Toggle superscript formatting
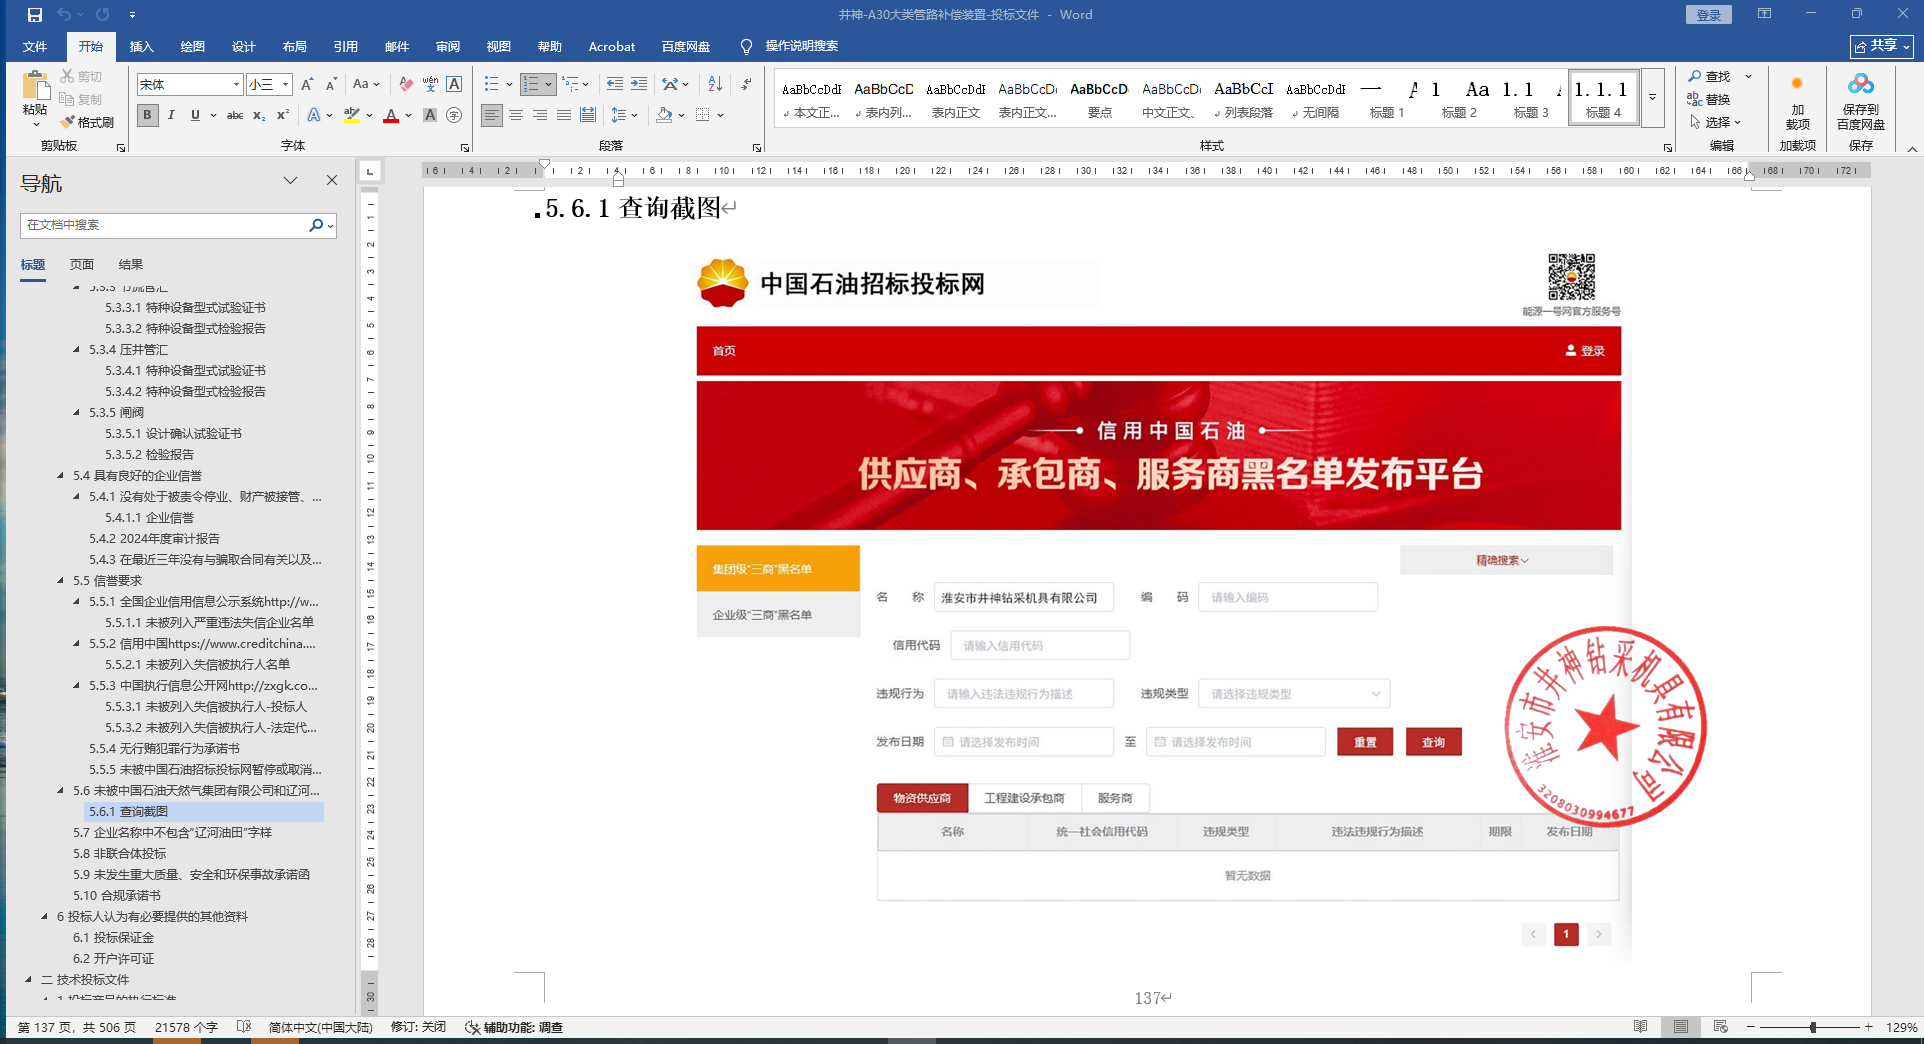 [x=283, y=115]
